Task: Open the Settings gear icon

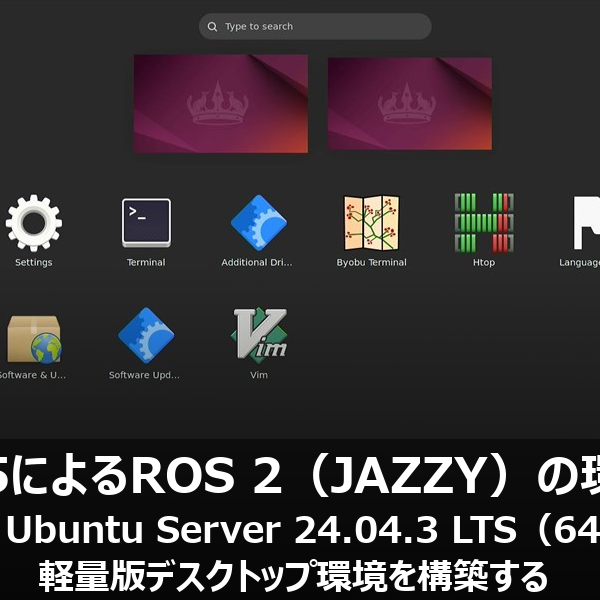Action: [34, 222]
